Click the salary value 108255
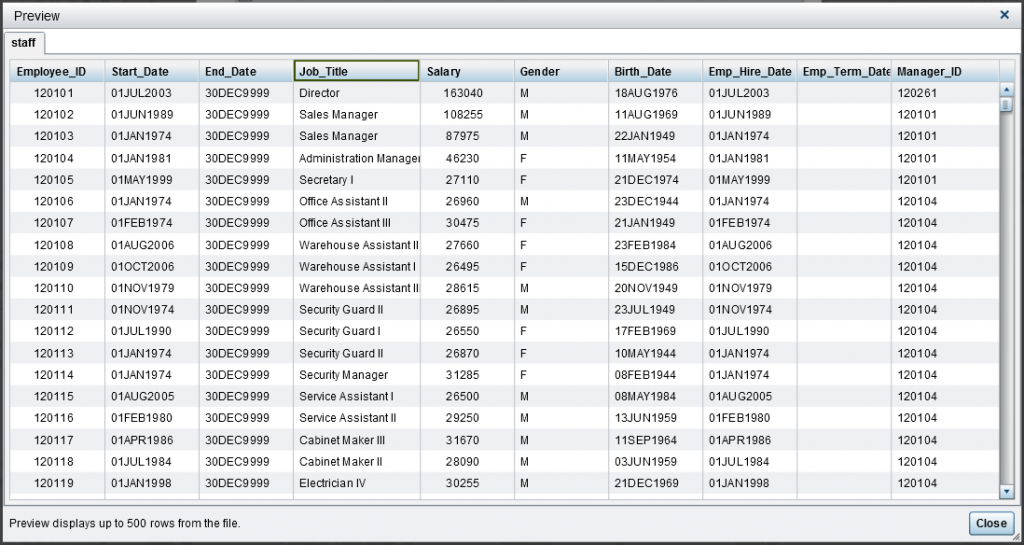This screenshot has width=1024, height=545. point(463,115)
